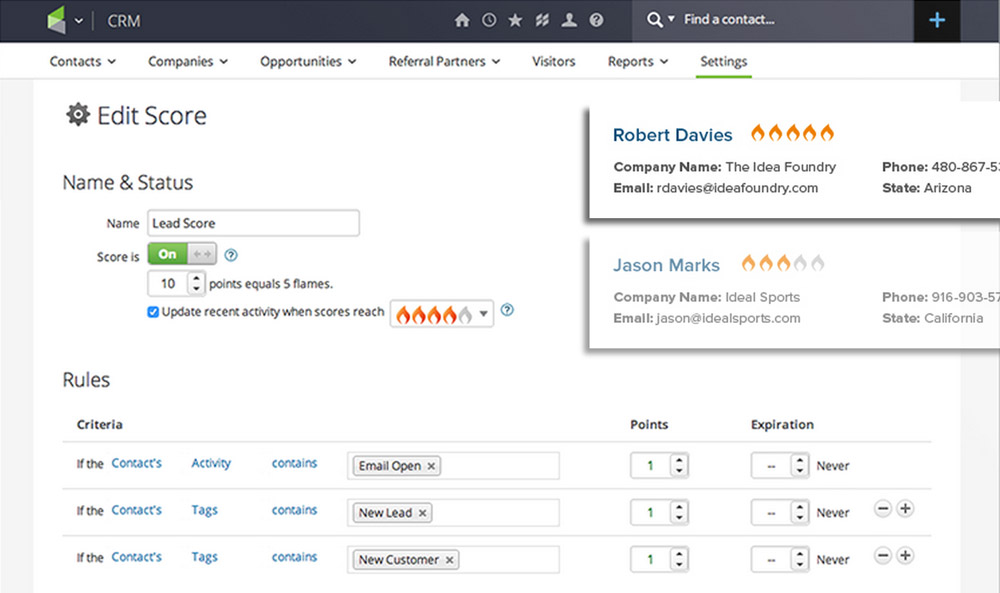This screenshot has width=1000, height=593.
Task: Switch to the Settings tab
Action: pos(723,61)
